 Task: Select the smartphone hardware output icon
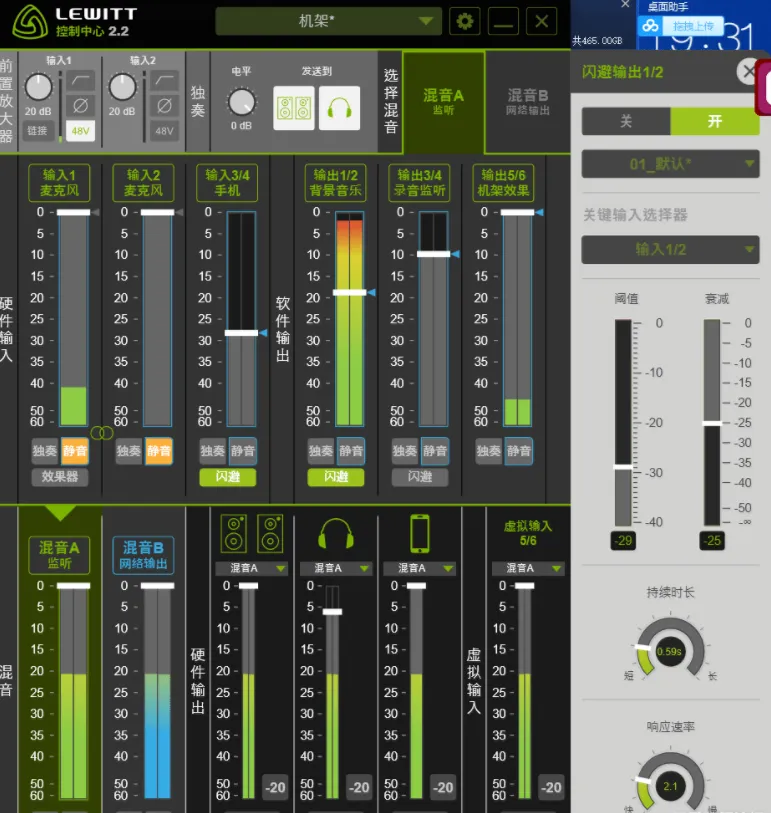(421, 533)
